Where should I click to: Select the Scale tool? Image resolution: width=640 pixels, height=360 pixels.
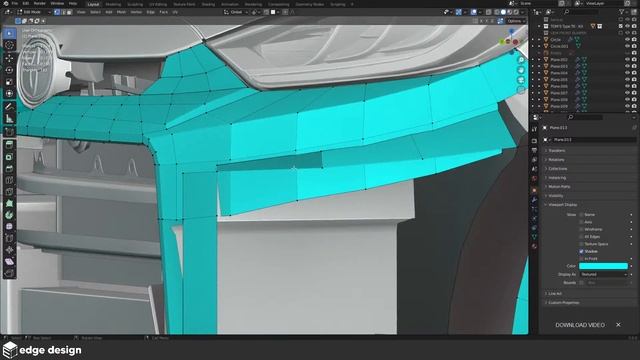[x=9, y=82]
